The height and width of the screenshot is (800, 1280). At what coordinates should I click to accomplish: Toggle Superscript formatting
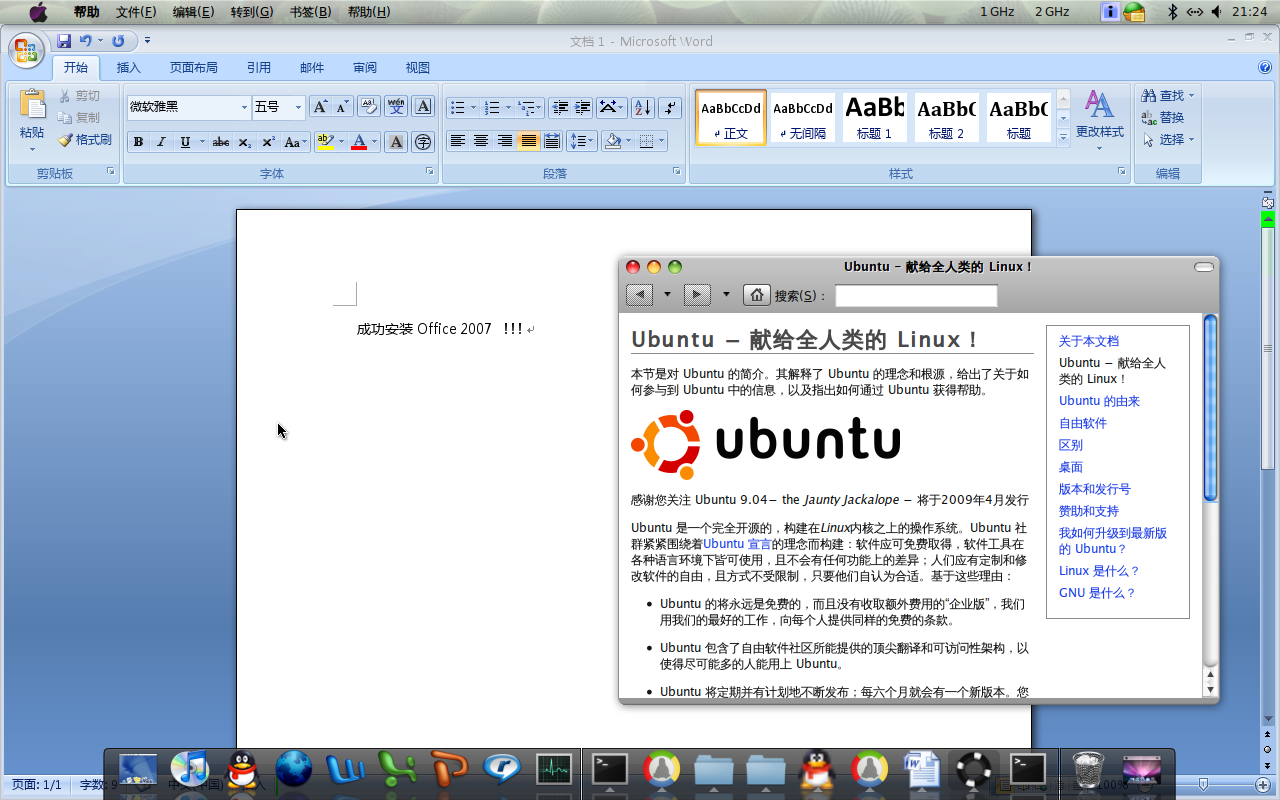pyautogui.click(x=268, y=142)
